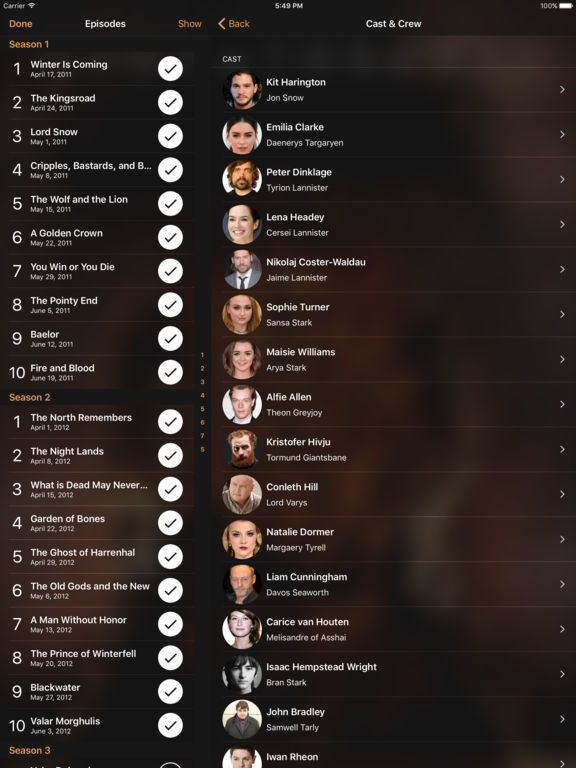Tap Conleth Hill's avatar thumbnail

242,494
